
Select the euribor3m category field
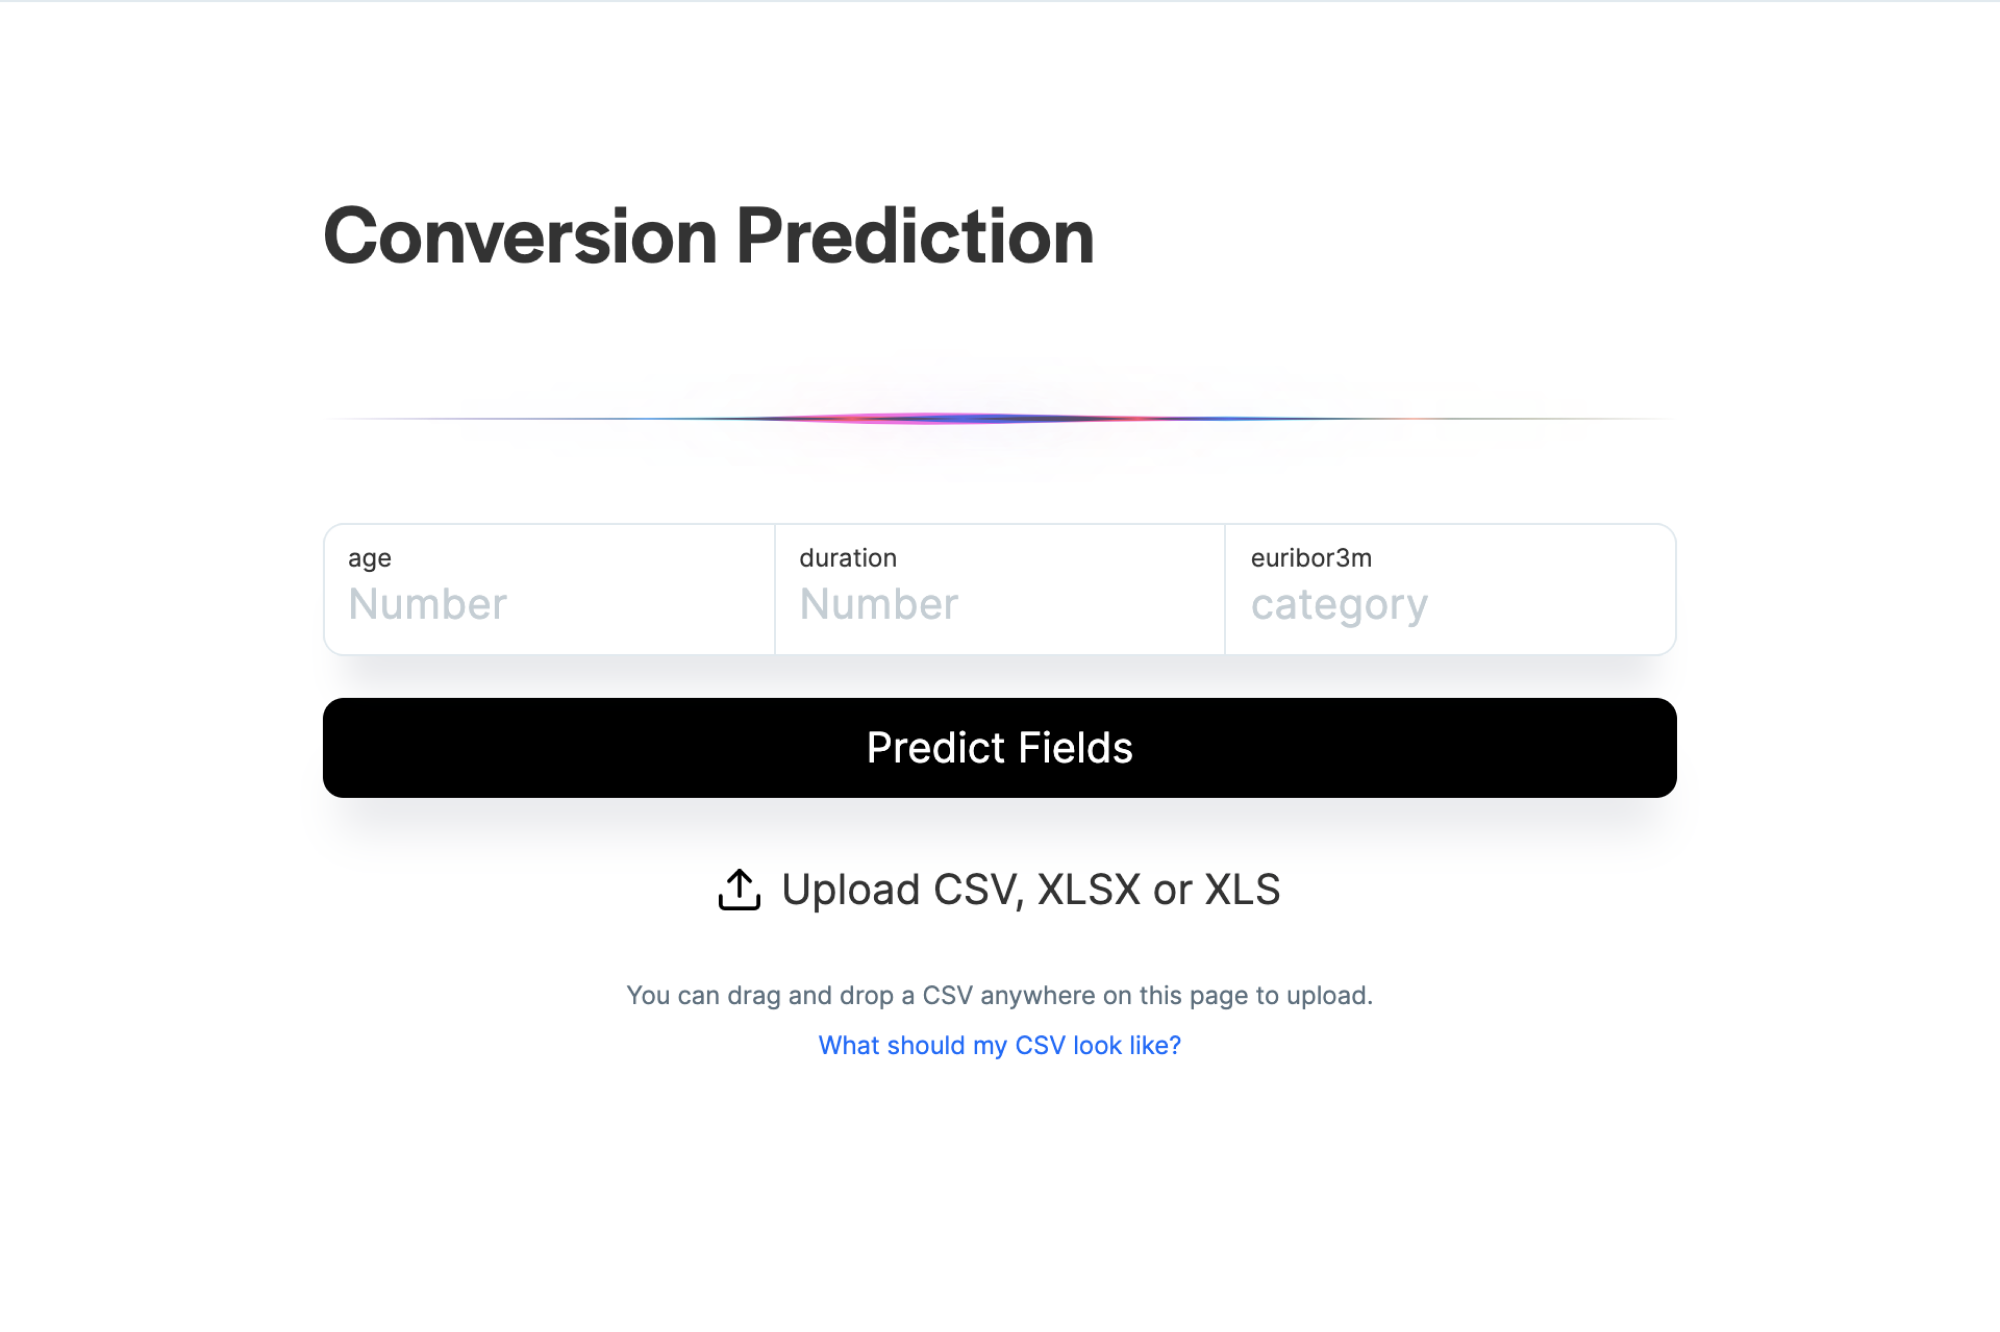1449,604
